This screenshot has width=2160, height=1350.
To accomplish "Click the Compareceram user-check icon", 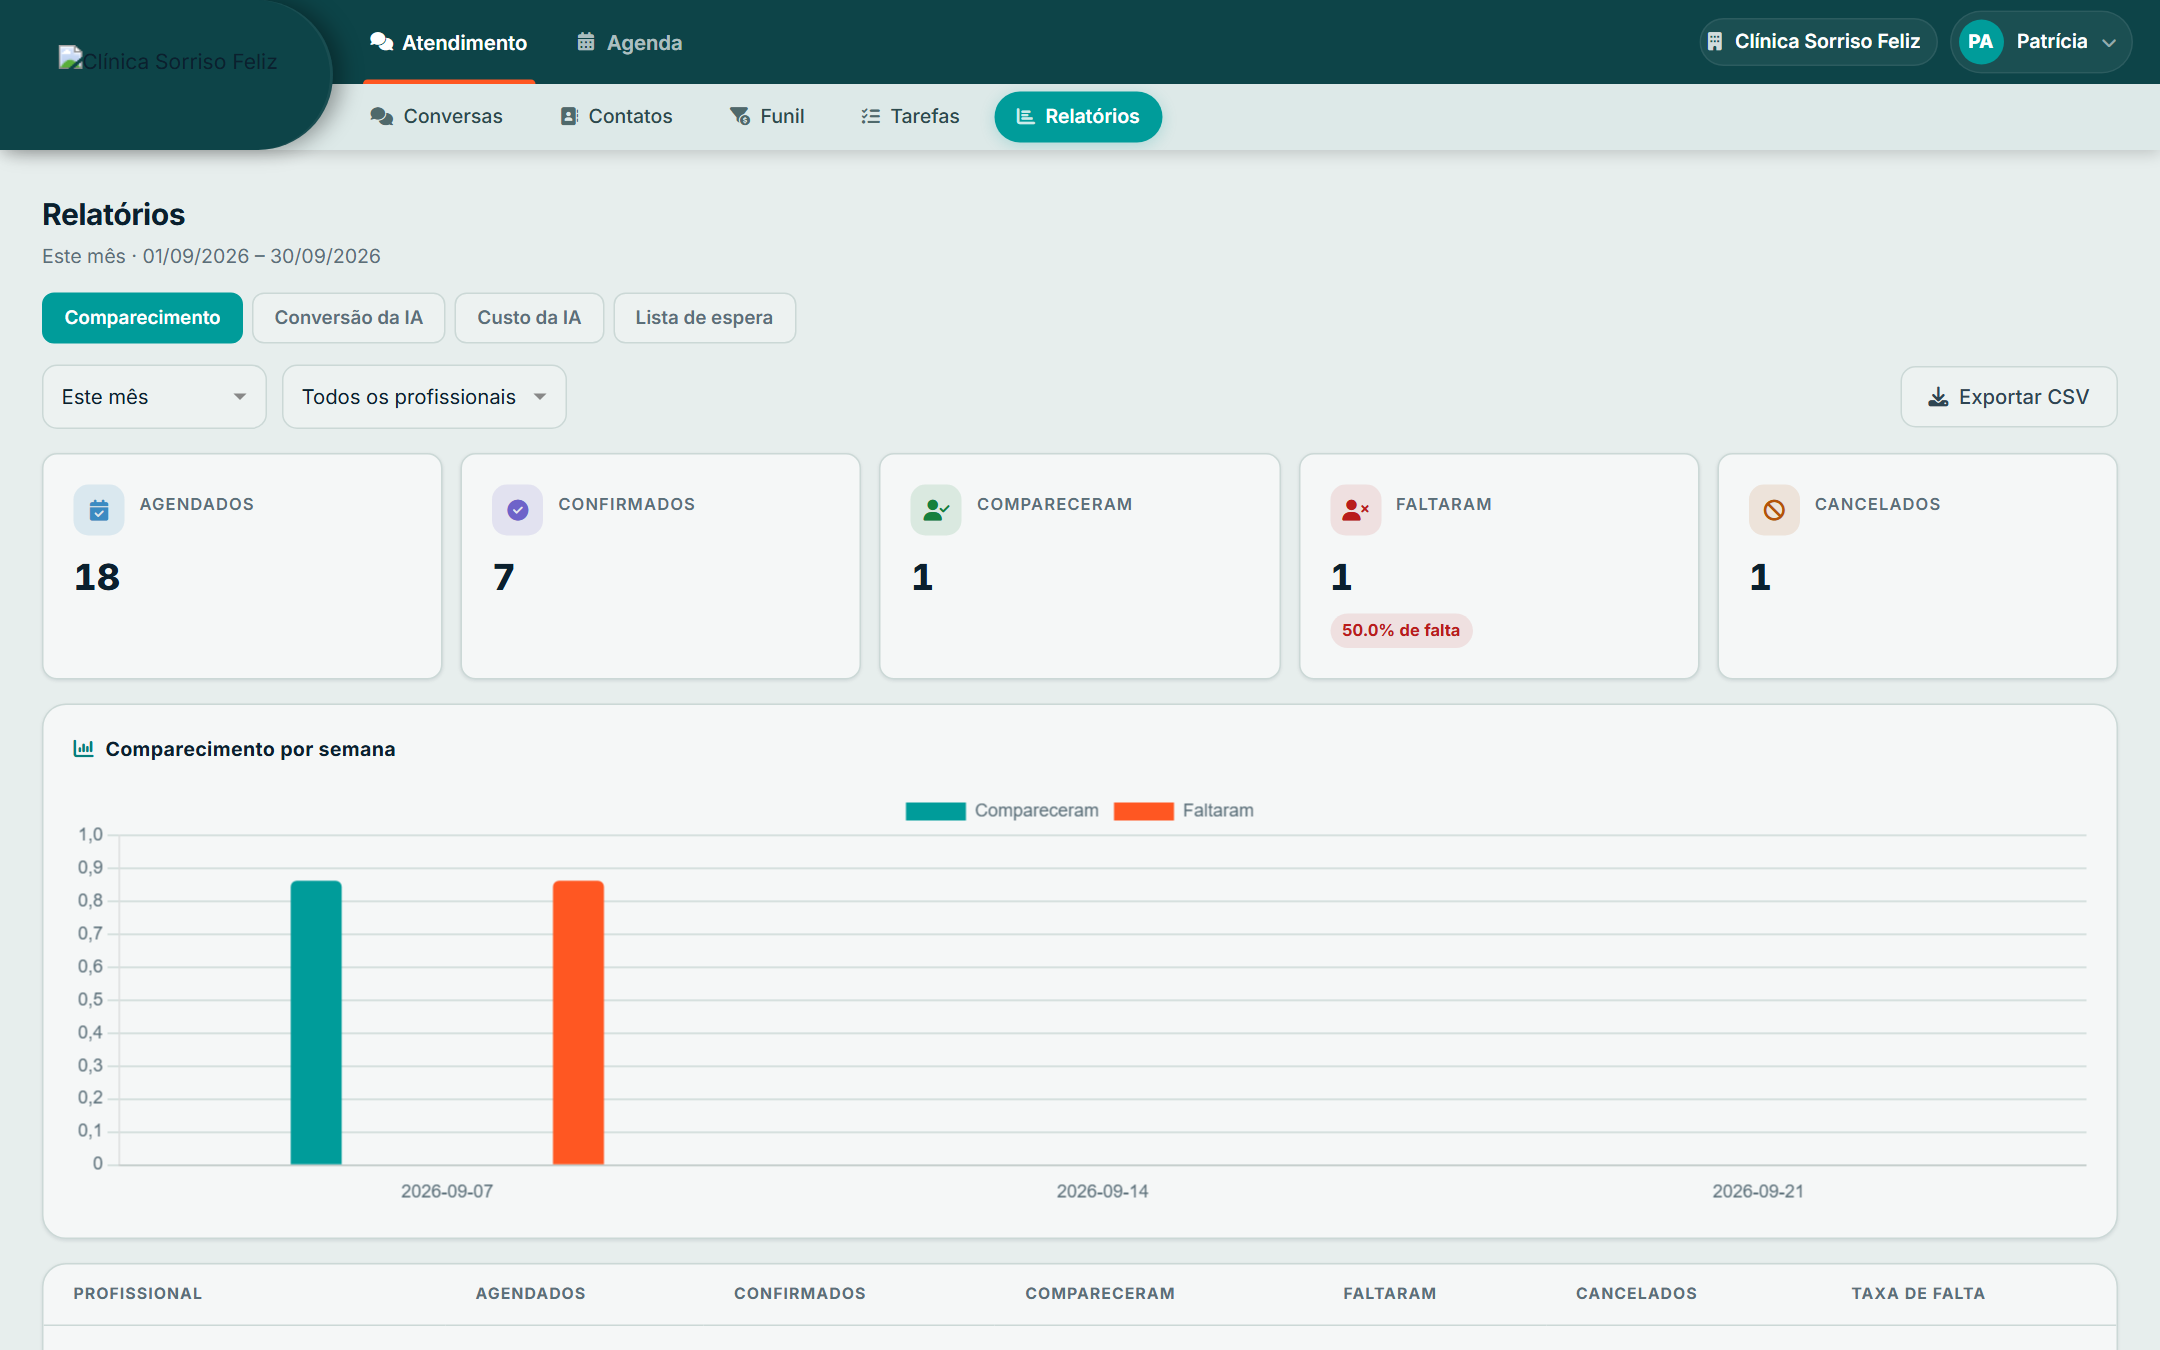I will 936,510.
